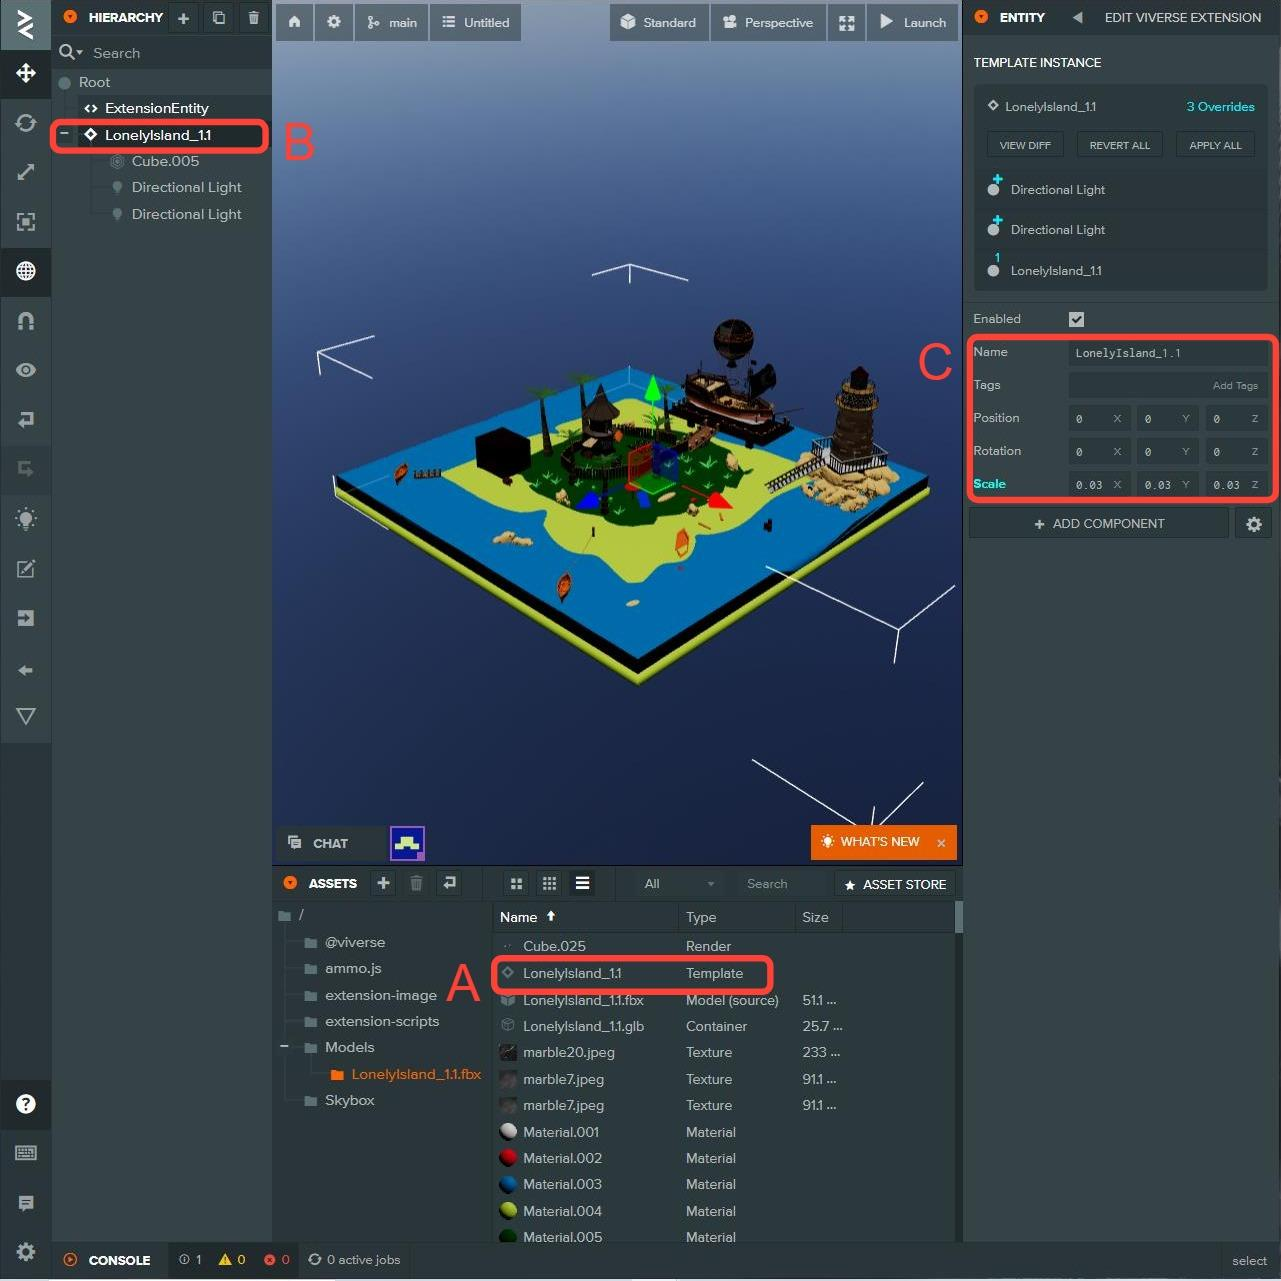
Task: Open the Untitled scene menu
Action: click(x=476, y=22)
